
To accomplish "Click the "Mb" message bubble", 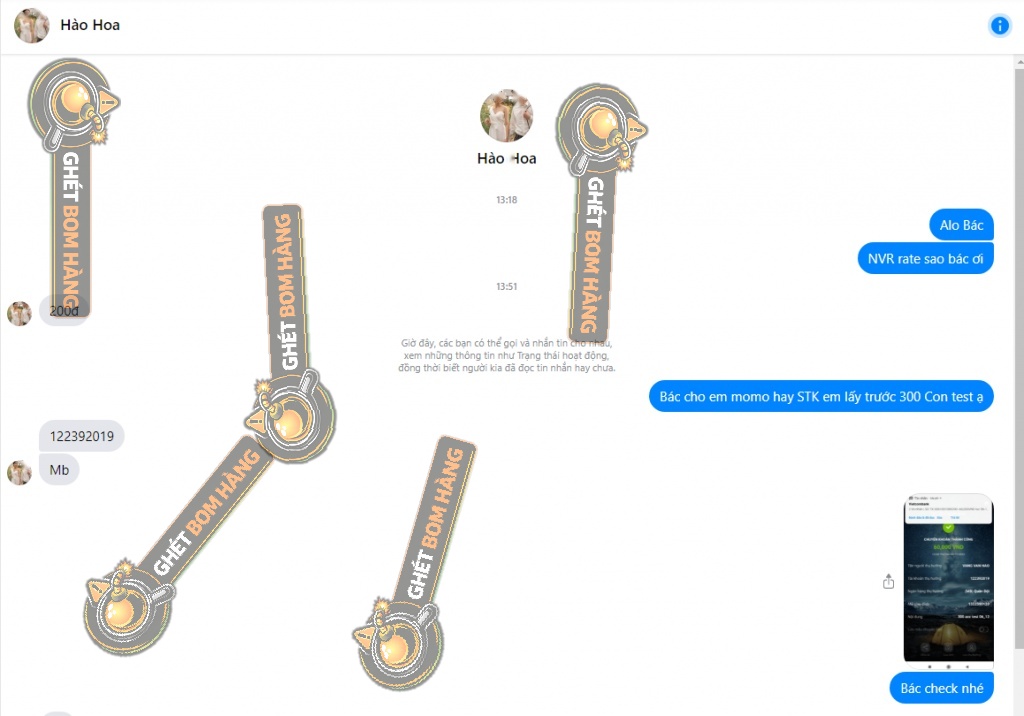I will (59, 470).
